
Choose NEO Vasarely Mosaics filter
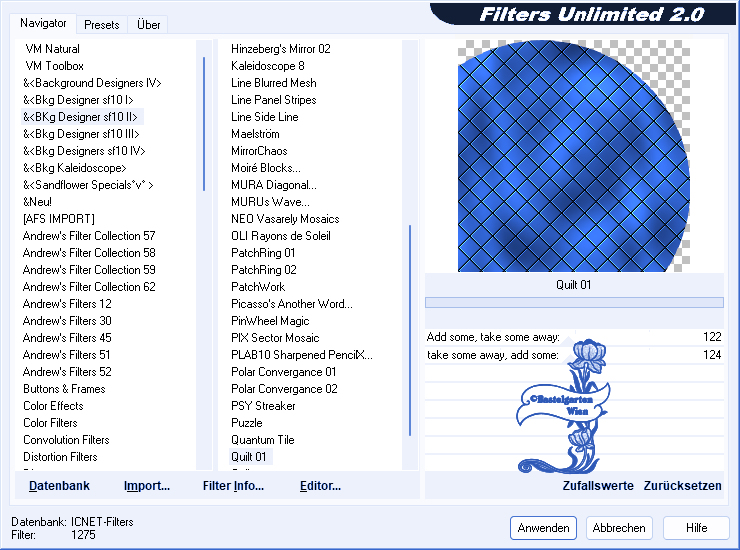pyautogui.click(x=285, y=219)
